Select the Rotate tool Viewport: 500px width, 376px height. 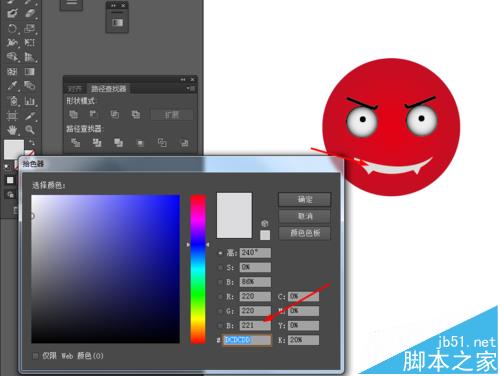point(12,28)
